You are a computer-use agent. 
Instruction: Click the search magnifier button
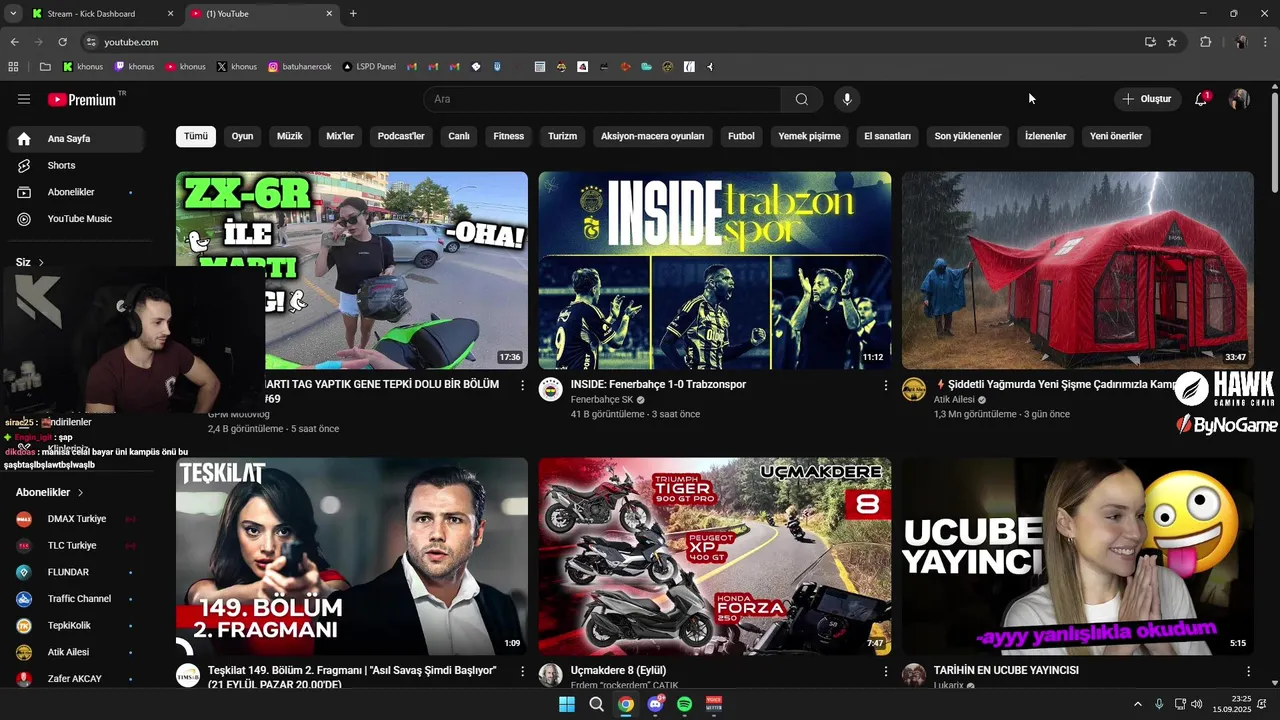[x=802, y=99]
